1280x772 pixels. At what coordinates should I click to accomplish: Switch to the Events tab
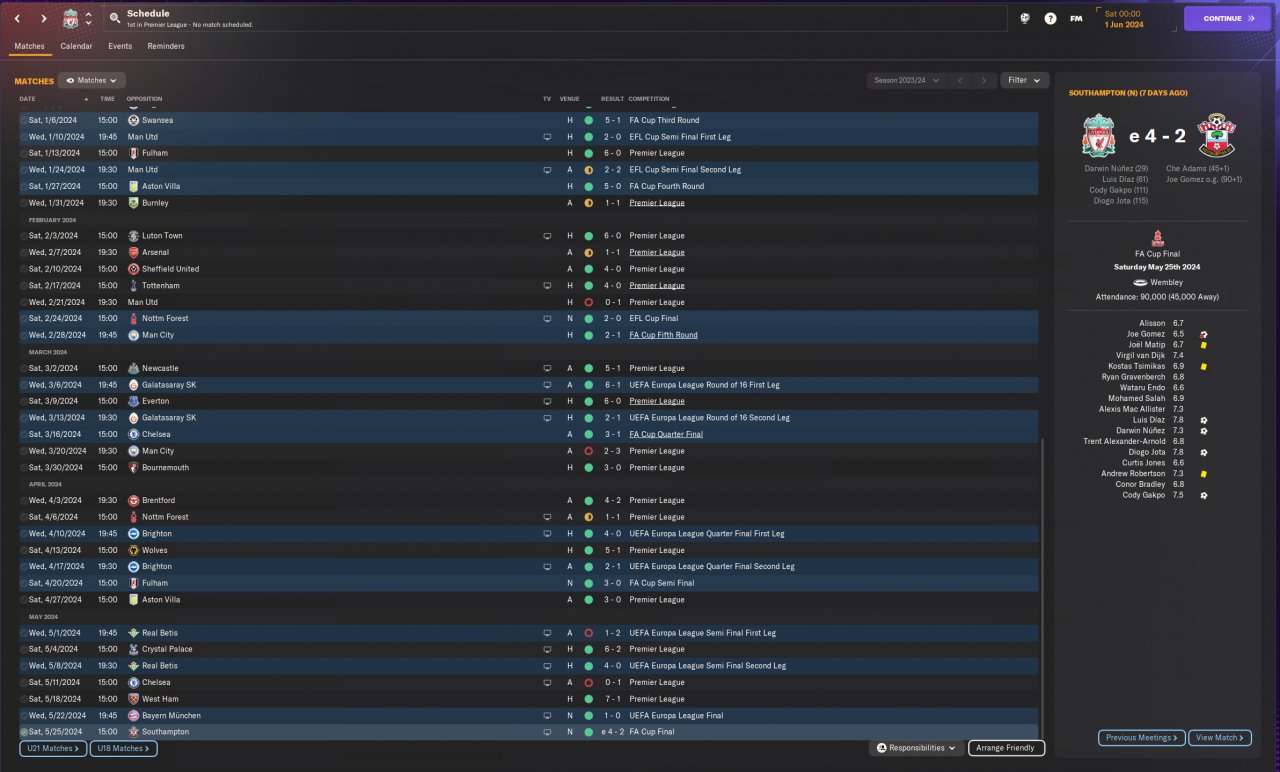pos(120,46)
